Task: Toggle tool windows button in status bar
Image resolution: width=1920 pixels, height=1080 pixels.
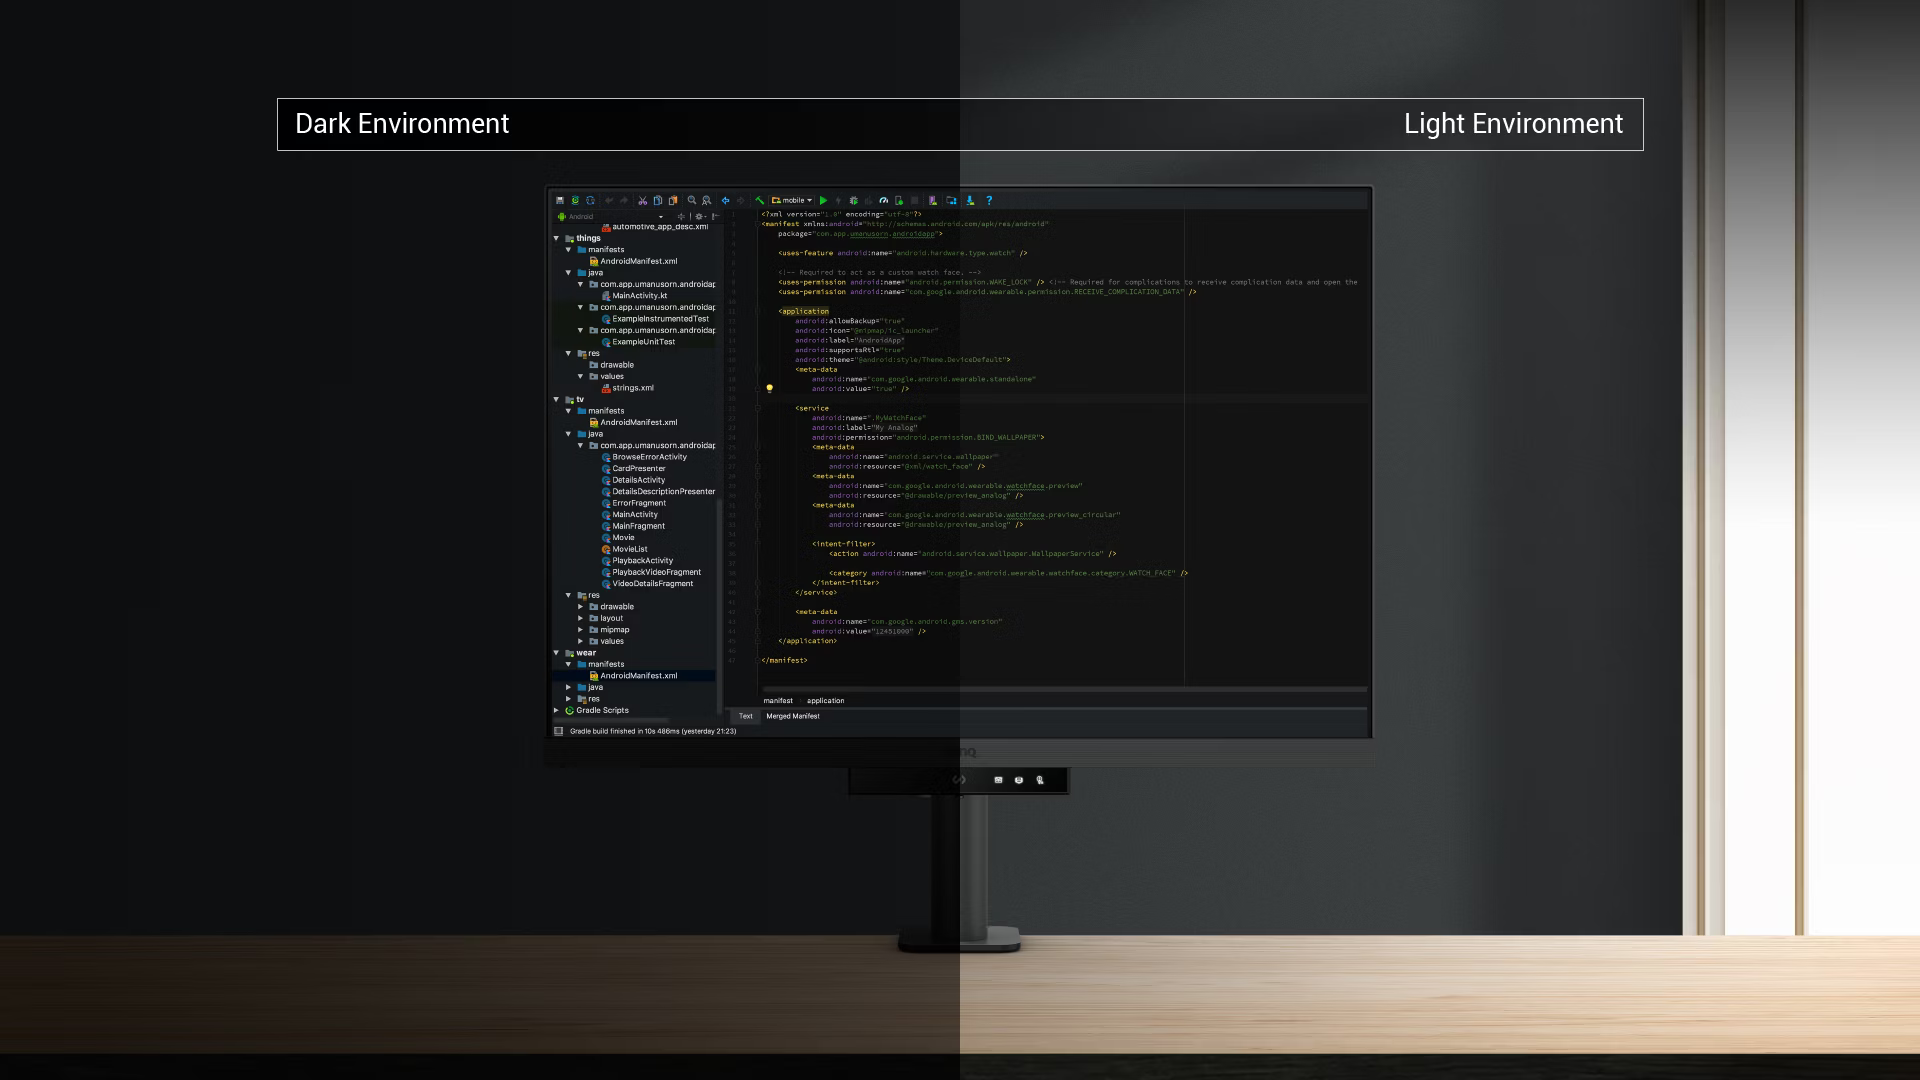Action: tap(559, 731)
